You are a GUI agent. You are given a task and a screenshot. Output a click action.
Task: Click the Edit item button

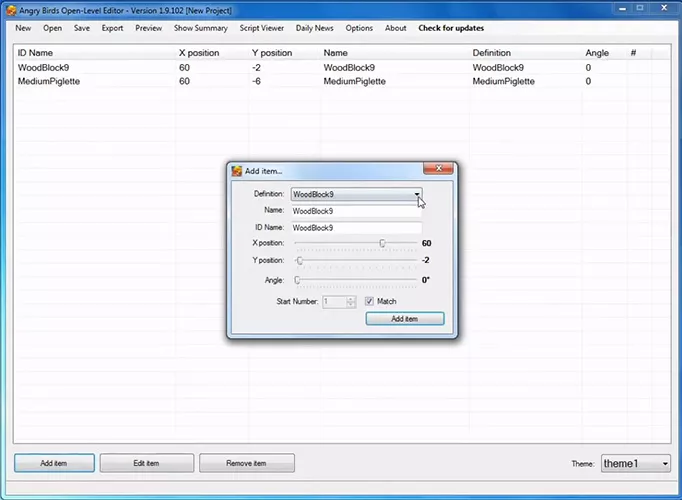(147, 463)
